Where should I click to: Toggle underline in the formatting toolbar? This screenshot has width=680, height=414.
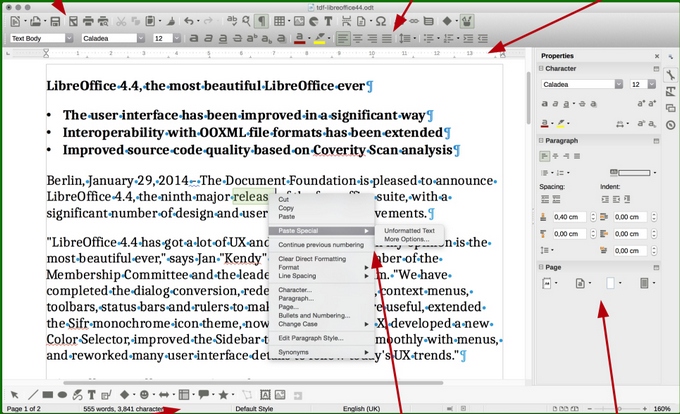tap(223, 39)
